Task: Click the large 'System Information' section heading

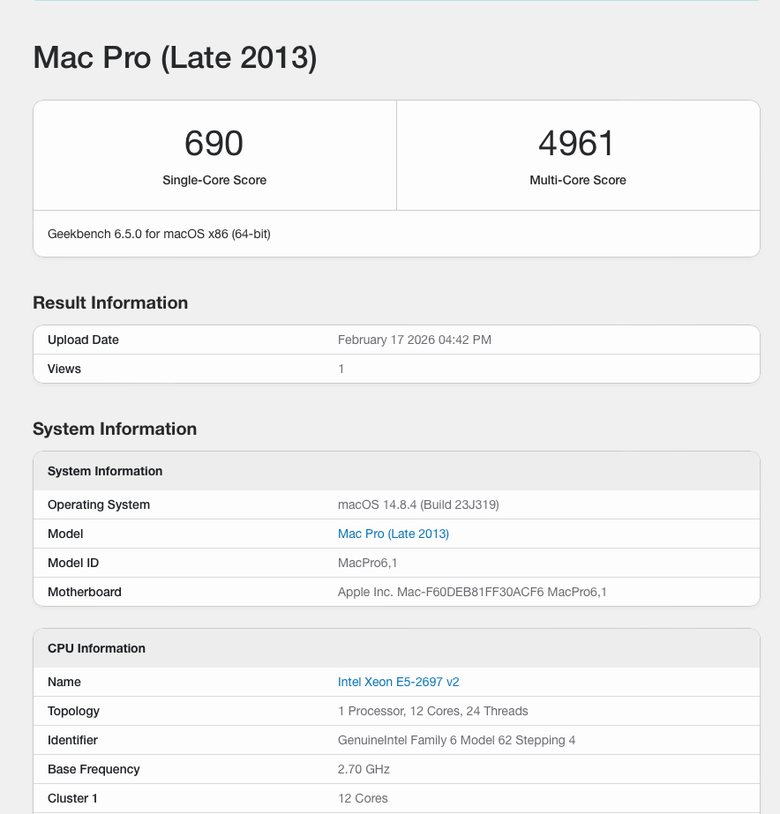Action: click(115, 429)
